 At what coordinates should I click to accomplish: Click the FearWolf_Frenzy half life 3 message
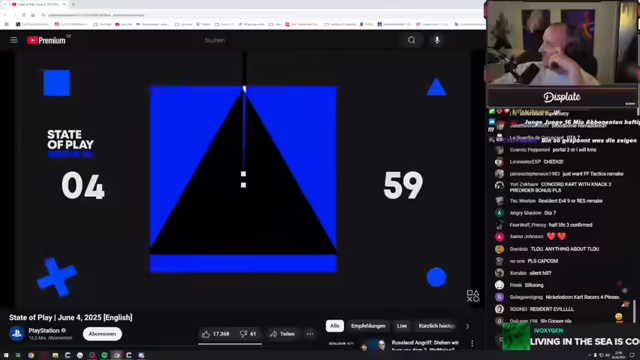(544, 225)
